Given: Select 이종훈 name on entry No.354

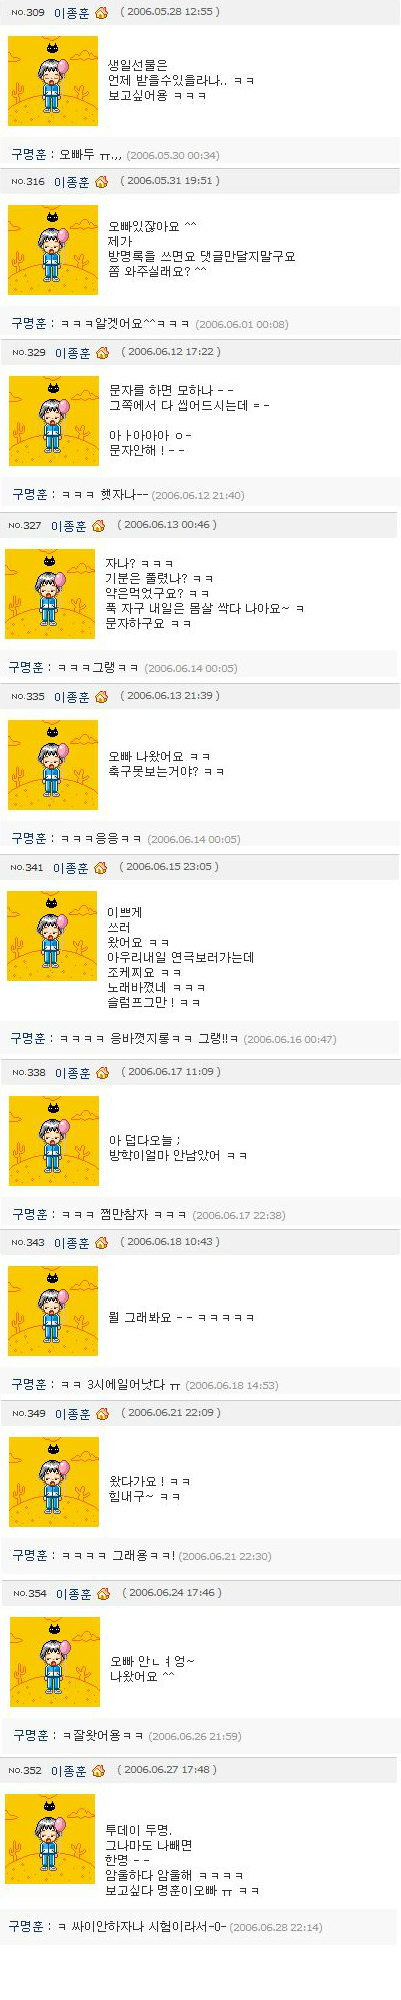Looking at the screenshot, I should click(74, 1594).
